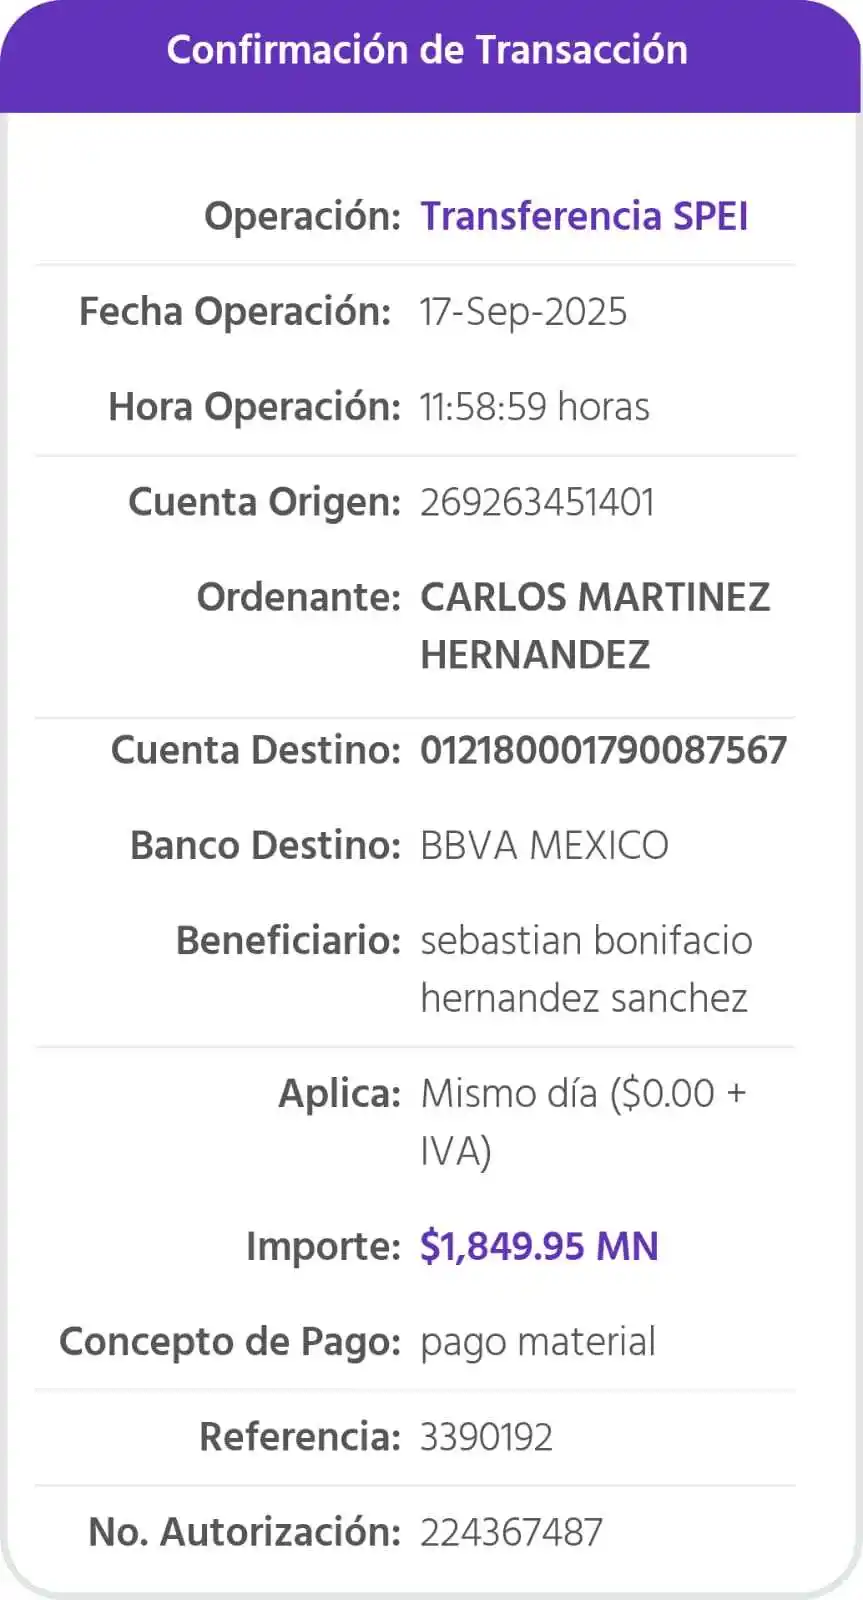This screenshot has width=863, height=1600.
Task: Select the Concepto de Pago label
Action: point(230,1342)
